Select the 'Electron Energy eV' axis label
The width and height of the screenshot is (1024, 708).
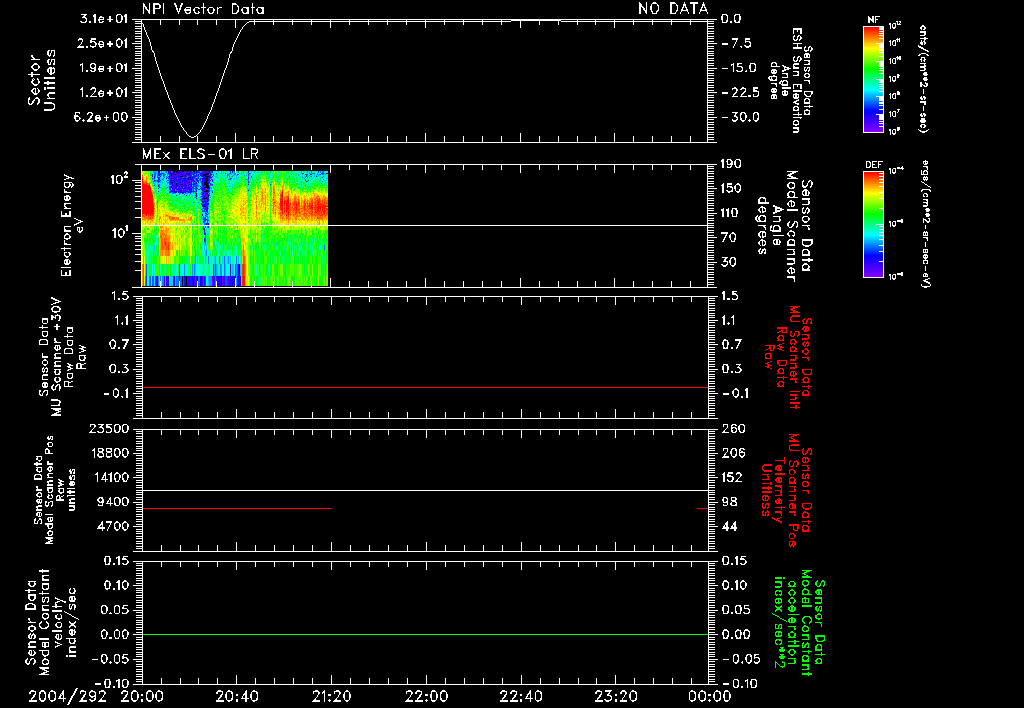pyautogui.click(x=72, y=225)
